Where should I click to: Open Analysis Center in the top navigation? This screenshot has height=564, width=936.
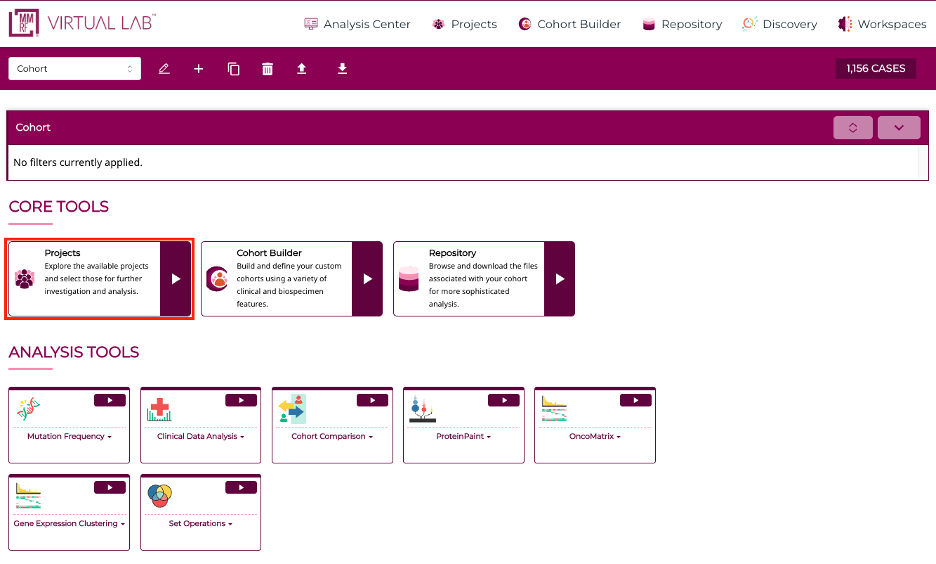(357, 24)
